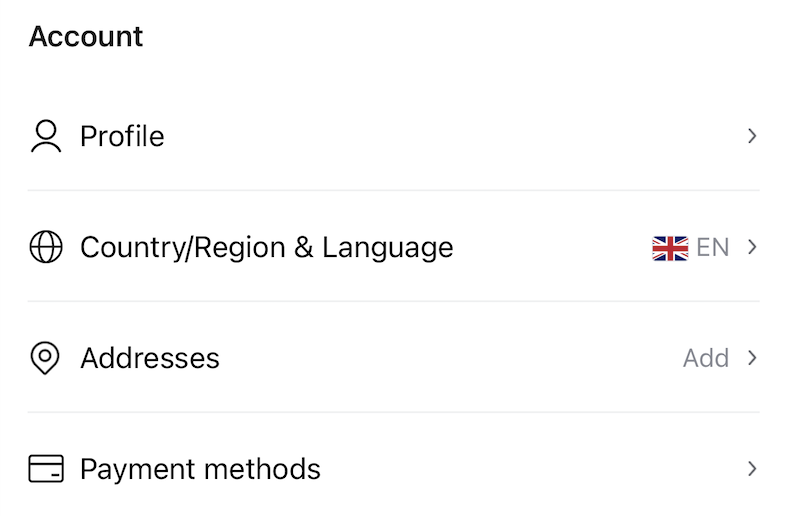This screenshot has height=516, width=786.
Task: Click the ampersand in the region row label
Action: pos(304,247)
